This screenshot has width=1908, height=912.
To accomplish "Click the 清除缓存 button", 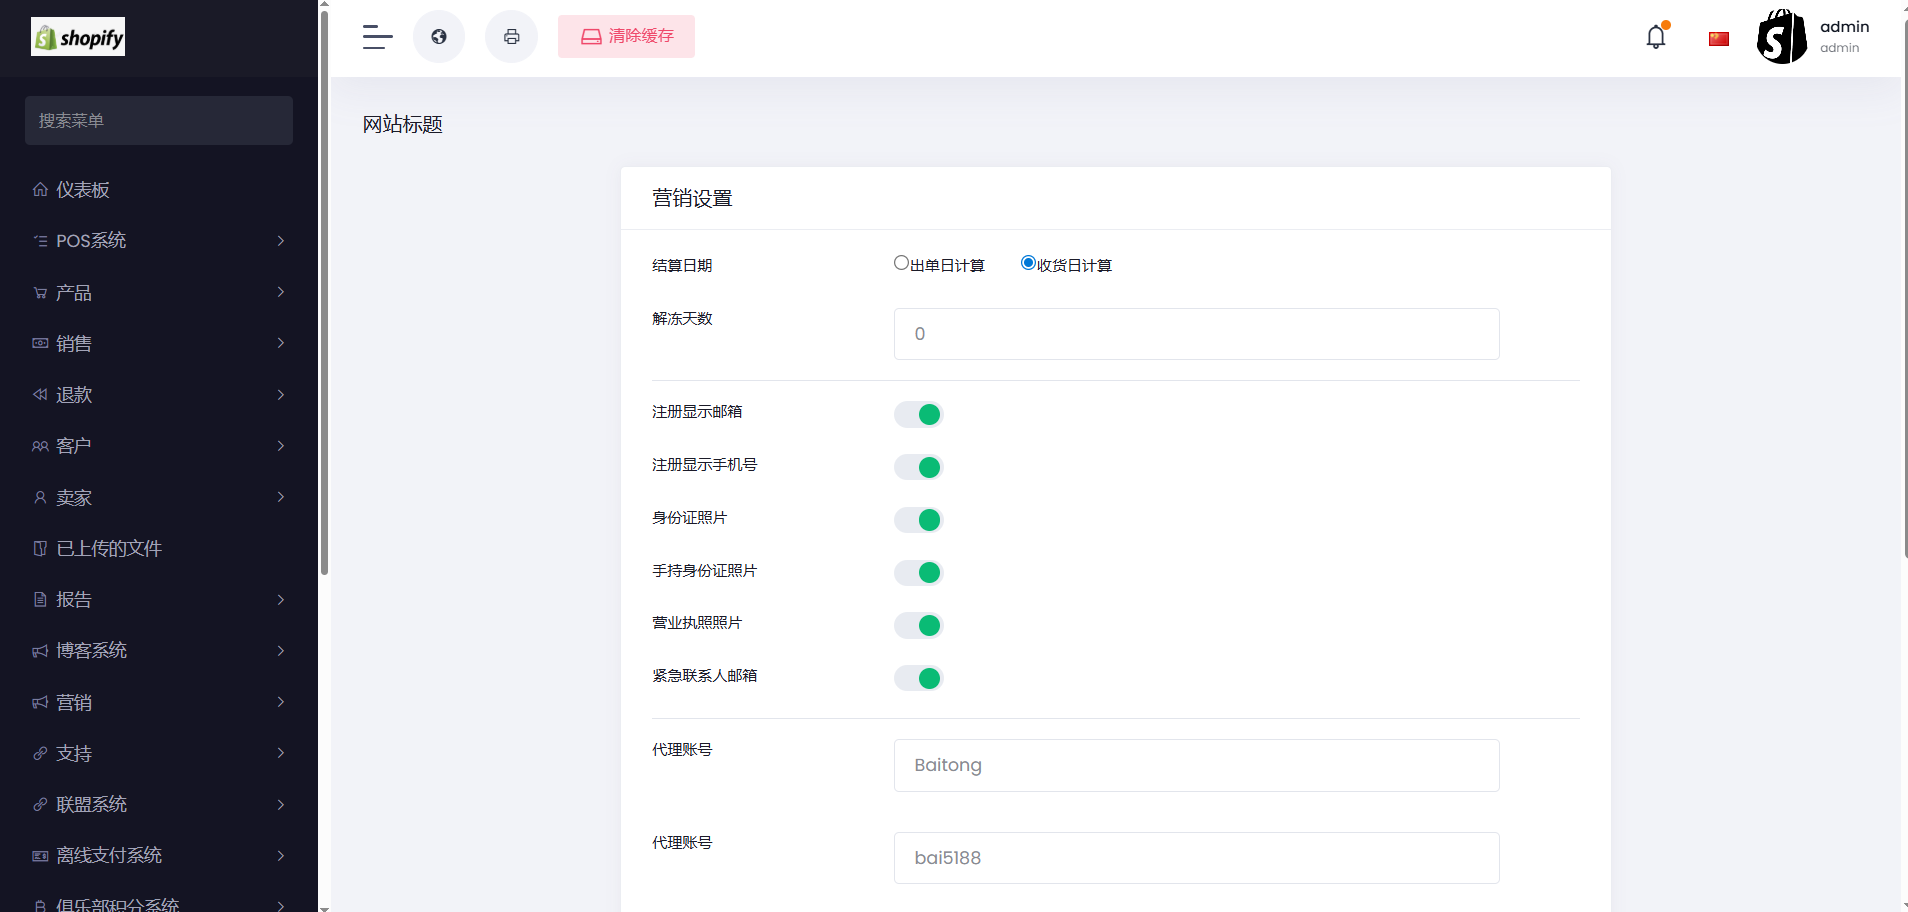I will 626,37.
